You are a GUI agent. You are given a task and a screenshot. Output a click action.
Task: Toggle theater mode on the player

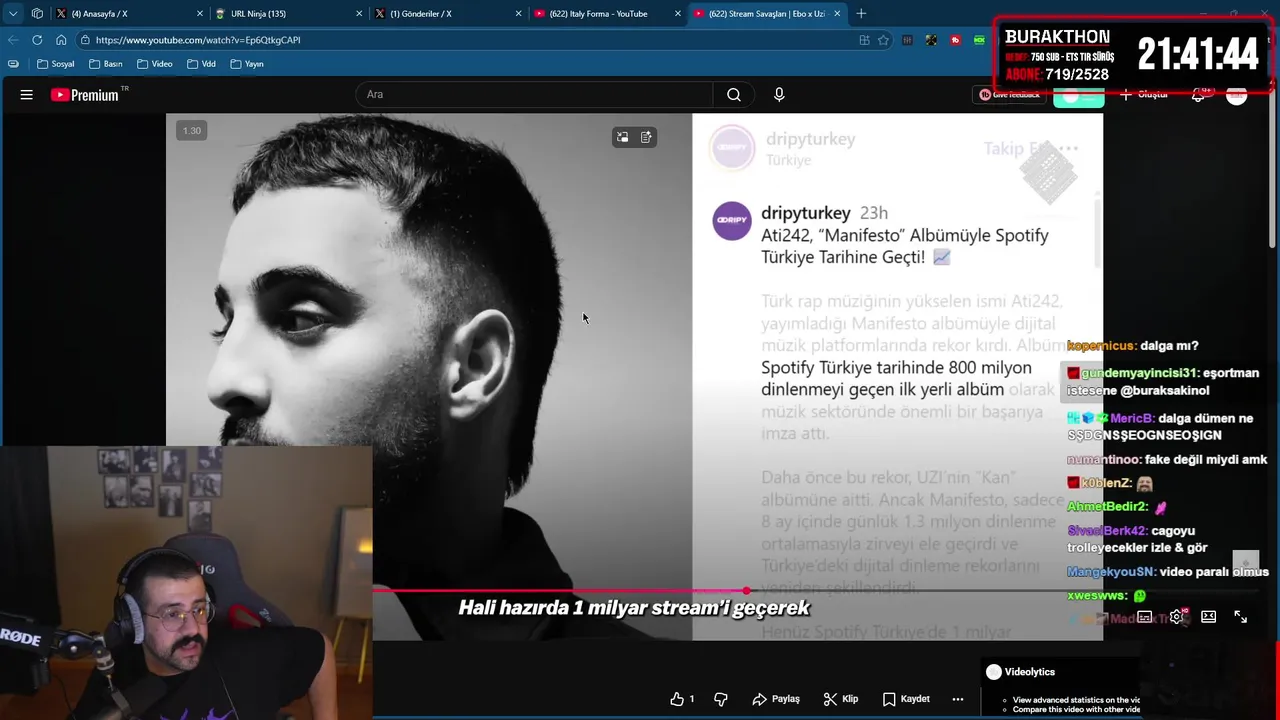[x=1209, y=617]
